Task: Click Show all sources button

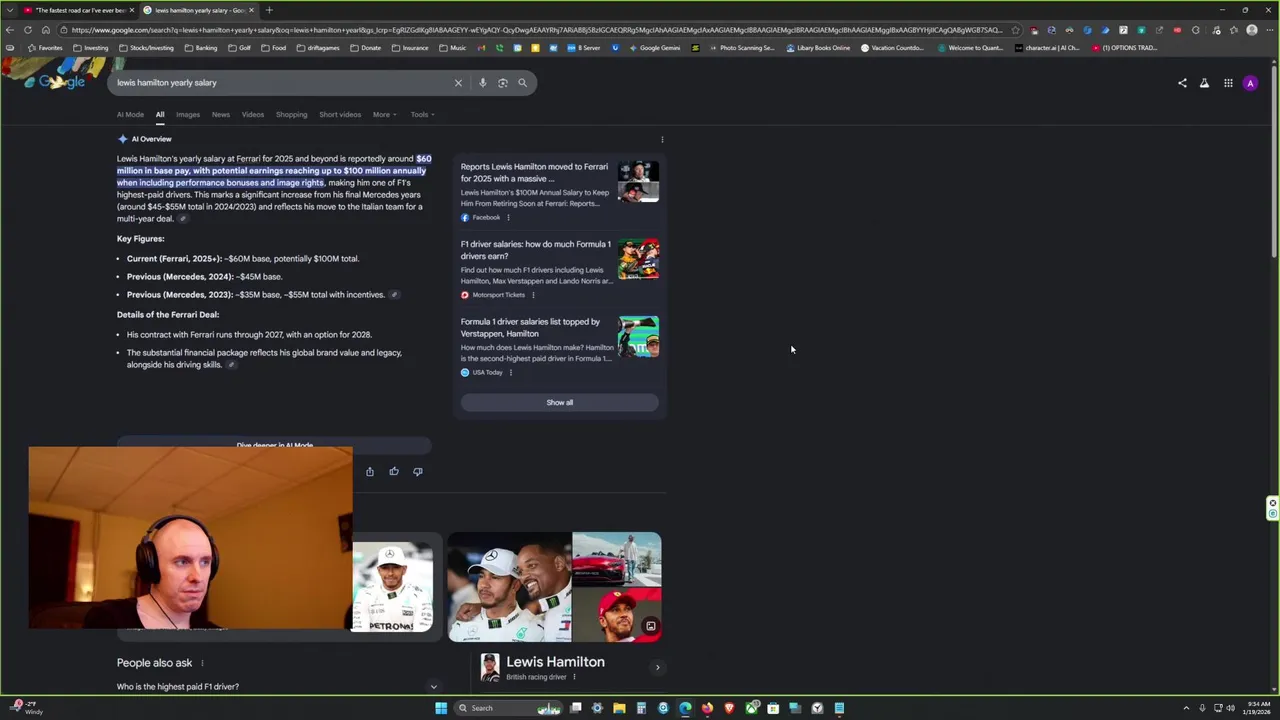Action: [560, 402]
